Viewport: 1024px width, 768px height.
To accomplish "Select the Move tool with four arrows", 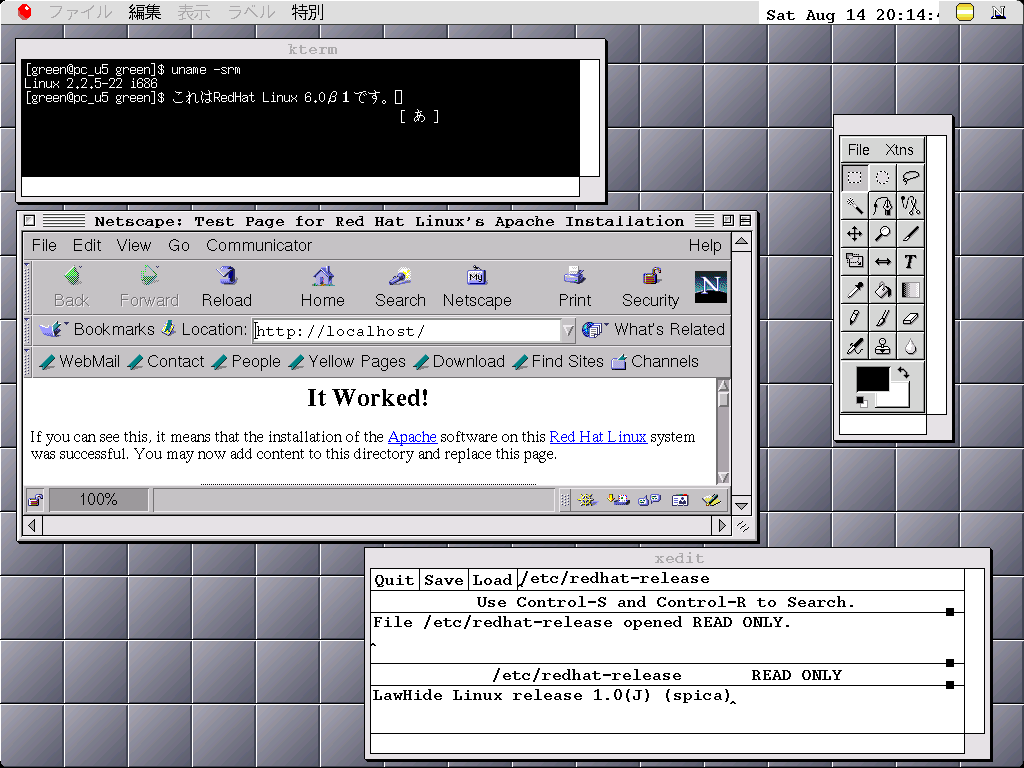I will (854, 234).
